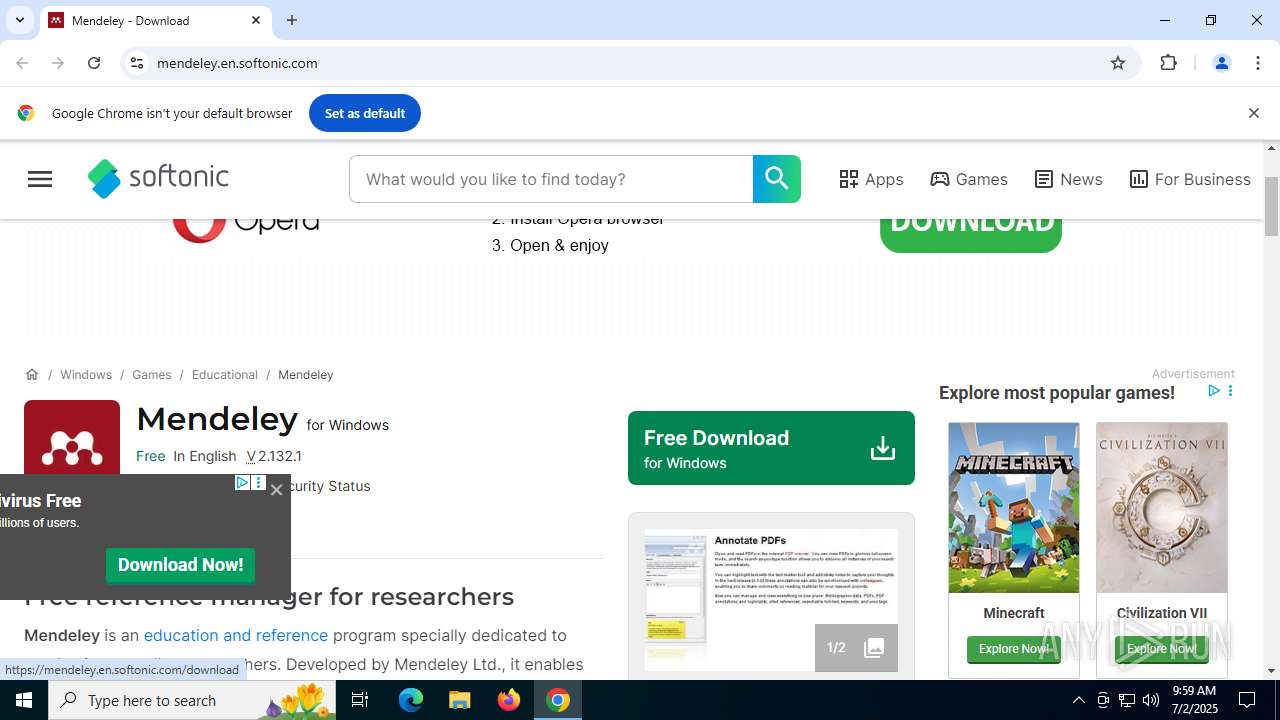
Task: Click the Mendeley app logo
Action: click(x=72, y=437)
